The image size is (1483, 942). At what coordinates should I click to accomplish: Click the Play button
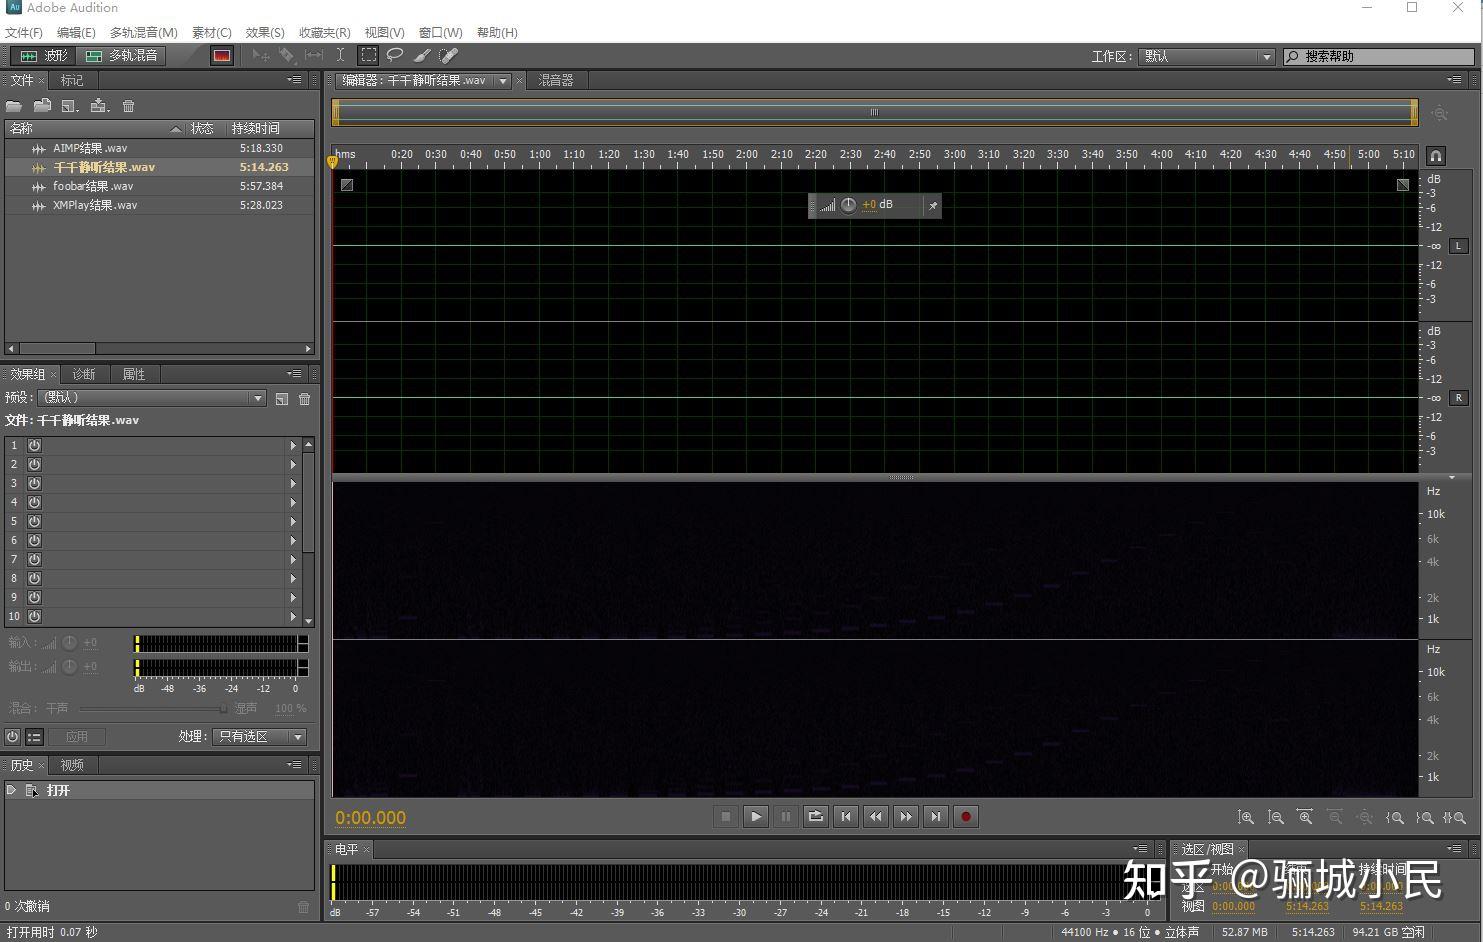[756, 816]
